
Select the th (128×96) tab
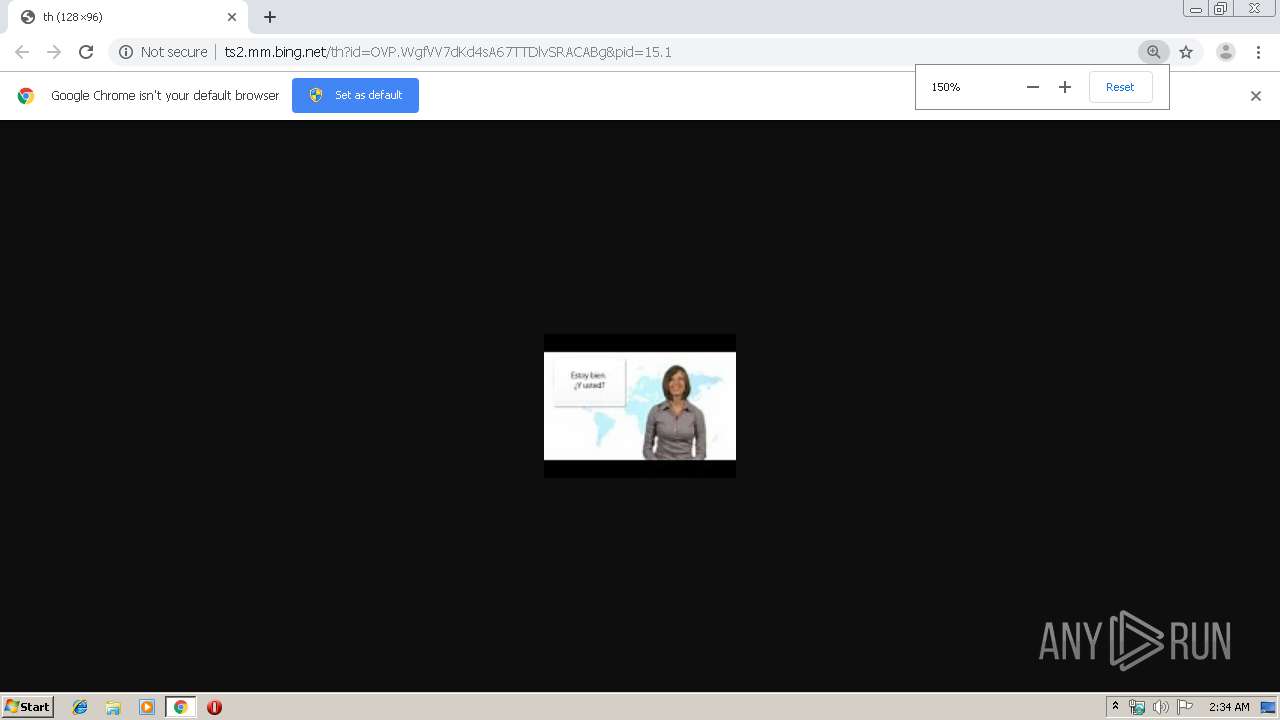tap(130, 17)
